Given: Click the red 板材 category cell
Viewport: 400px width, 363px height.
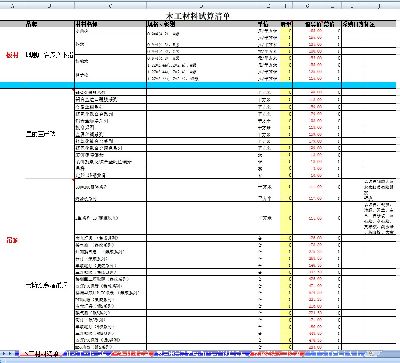Looking at the screenshot, I should [12, 55].
